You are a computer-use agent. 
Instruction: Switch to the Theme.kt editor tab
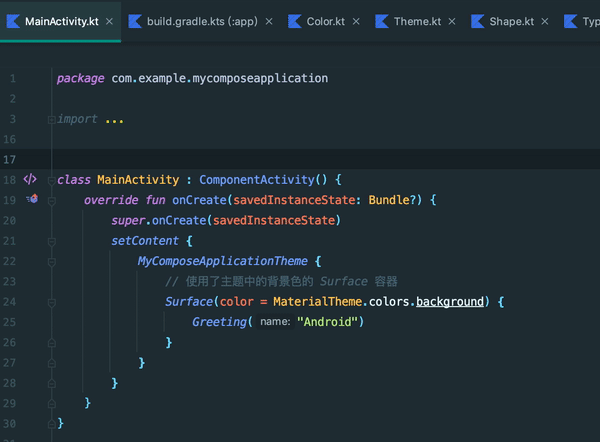click(417, 21)
